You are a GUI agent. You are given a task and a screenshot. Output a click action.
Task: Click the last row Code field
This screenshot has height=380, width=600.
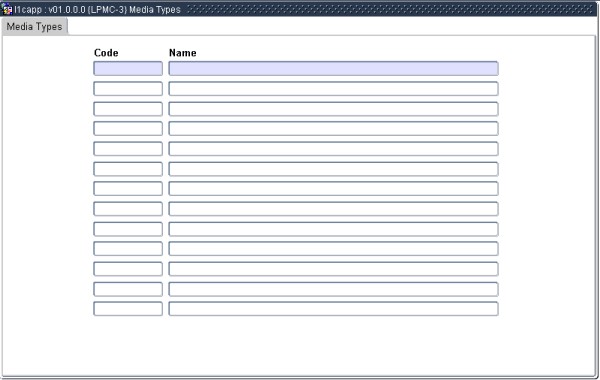(128, 309)
